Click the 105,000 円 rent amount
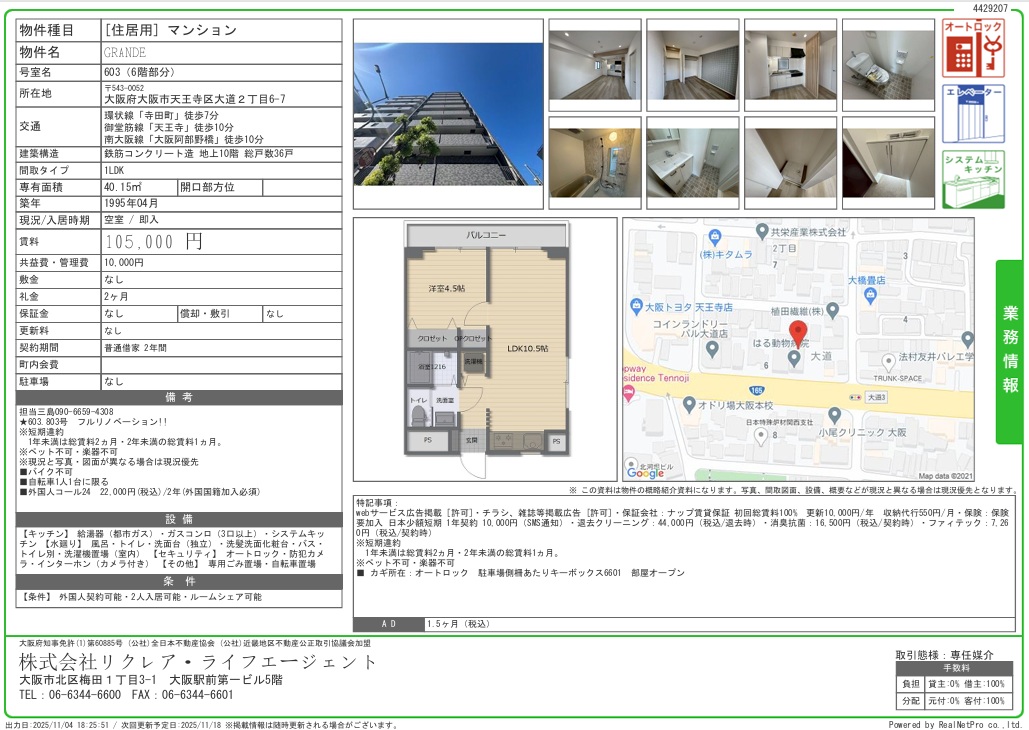Image resolution: width=1029 pixels, height=730 pixels. [154, 241]
